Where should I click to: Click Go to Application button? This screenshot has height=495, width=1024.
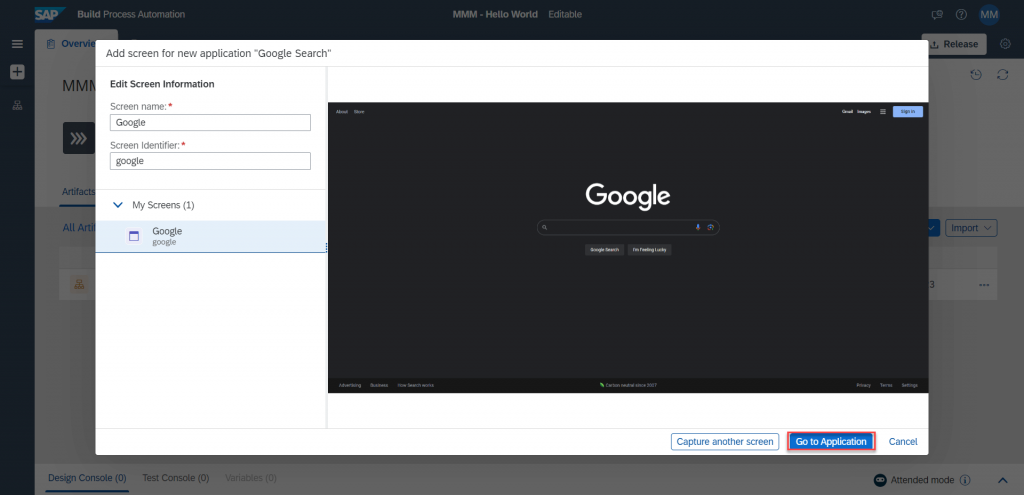click(x=831, y=441)
